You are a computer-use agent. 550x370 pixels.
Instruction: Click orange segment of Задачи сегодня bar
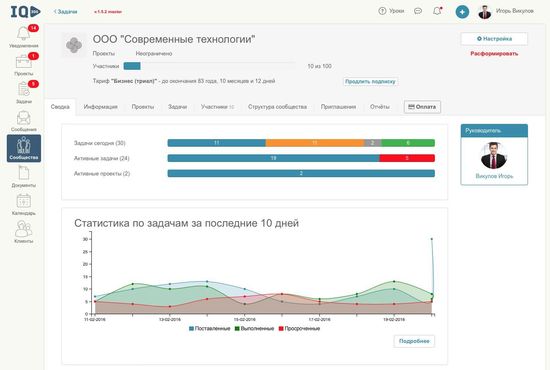click(x=315, y=143)
